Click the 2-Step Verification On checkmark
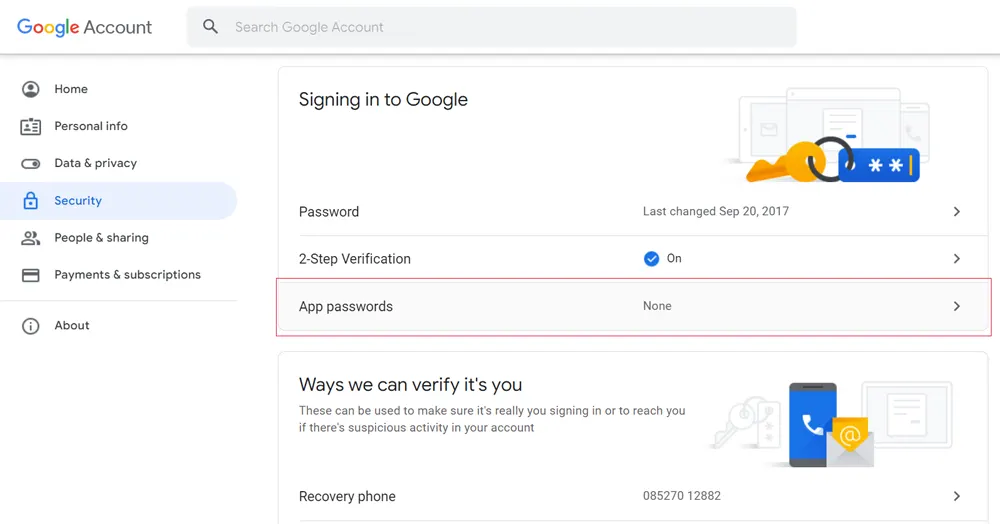 pyautogui.click(x=652, y=259)
